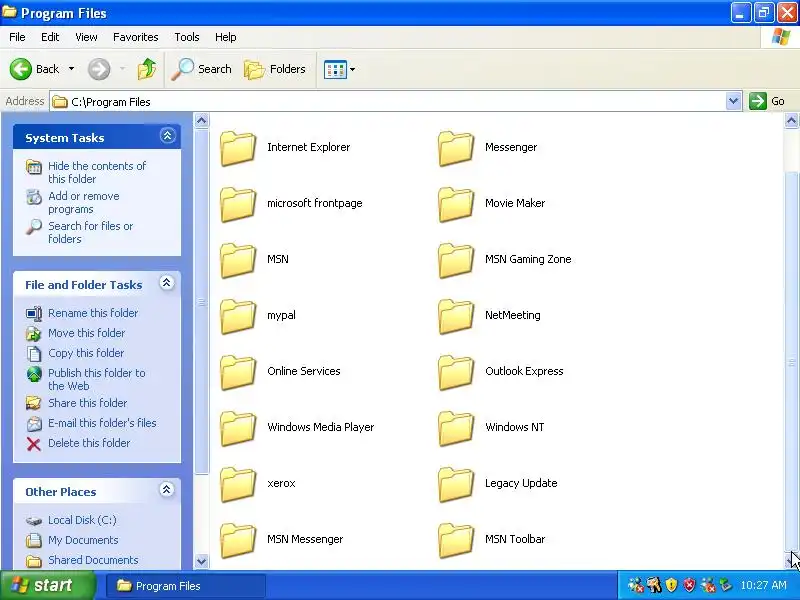Click the yellow security shield tray icon
The width and height of the screenshot is (800, 600).
(671, 585)
